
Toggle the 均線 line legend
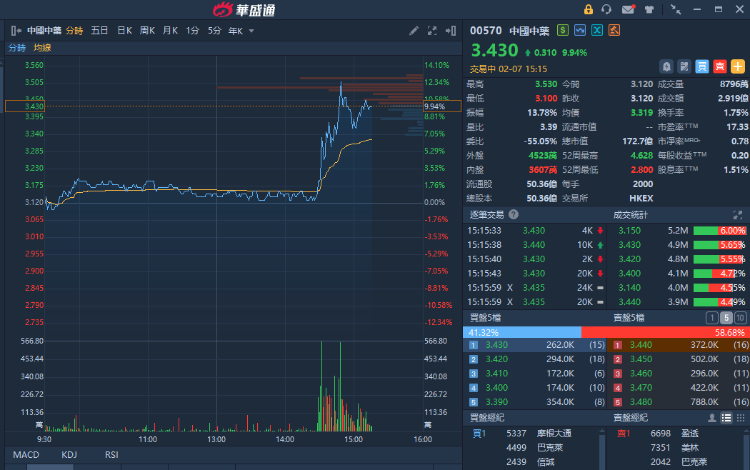42,48
